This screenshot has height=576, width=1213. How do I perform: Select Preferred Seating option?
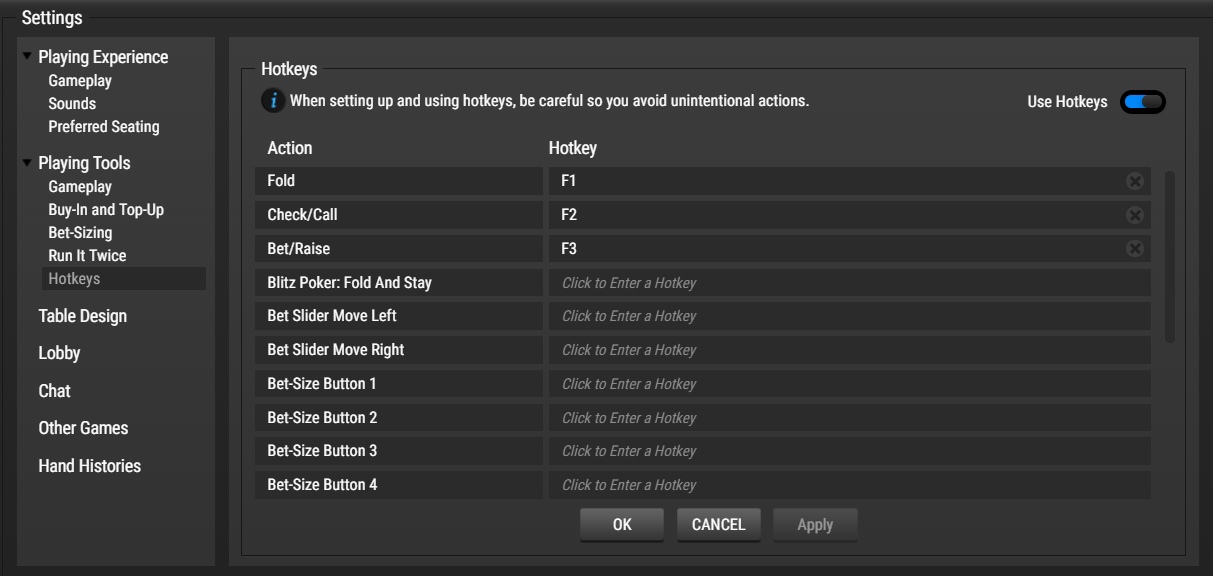103,127
